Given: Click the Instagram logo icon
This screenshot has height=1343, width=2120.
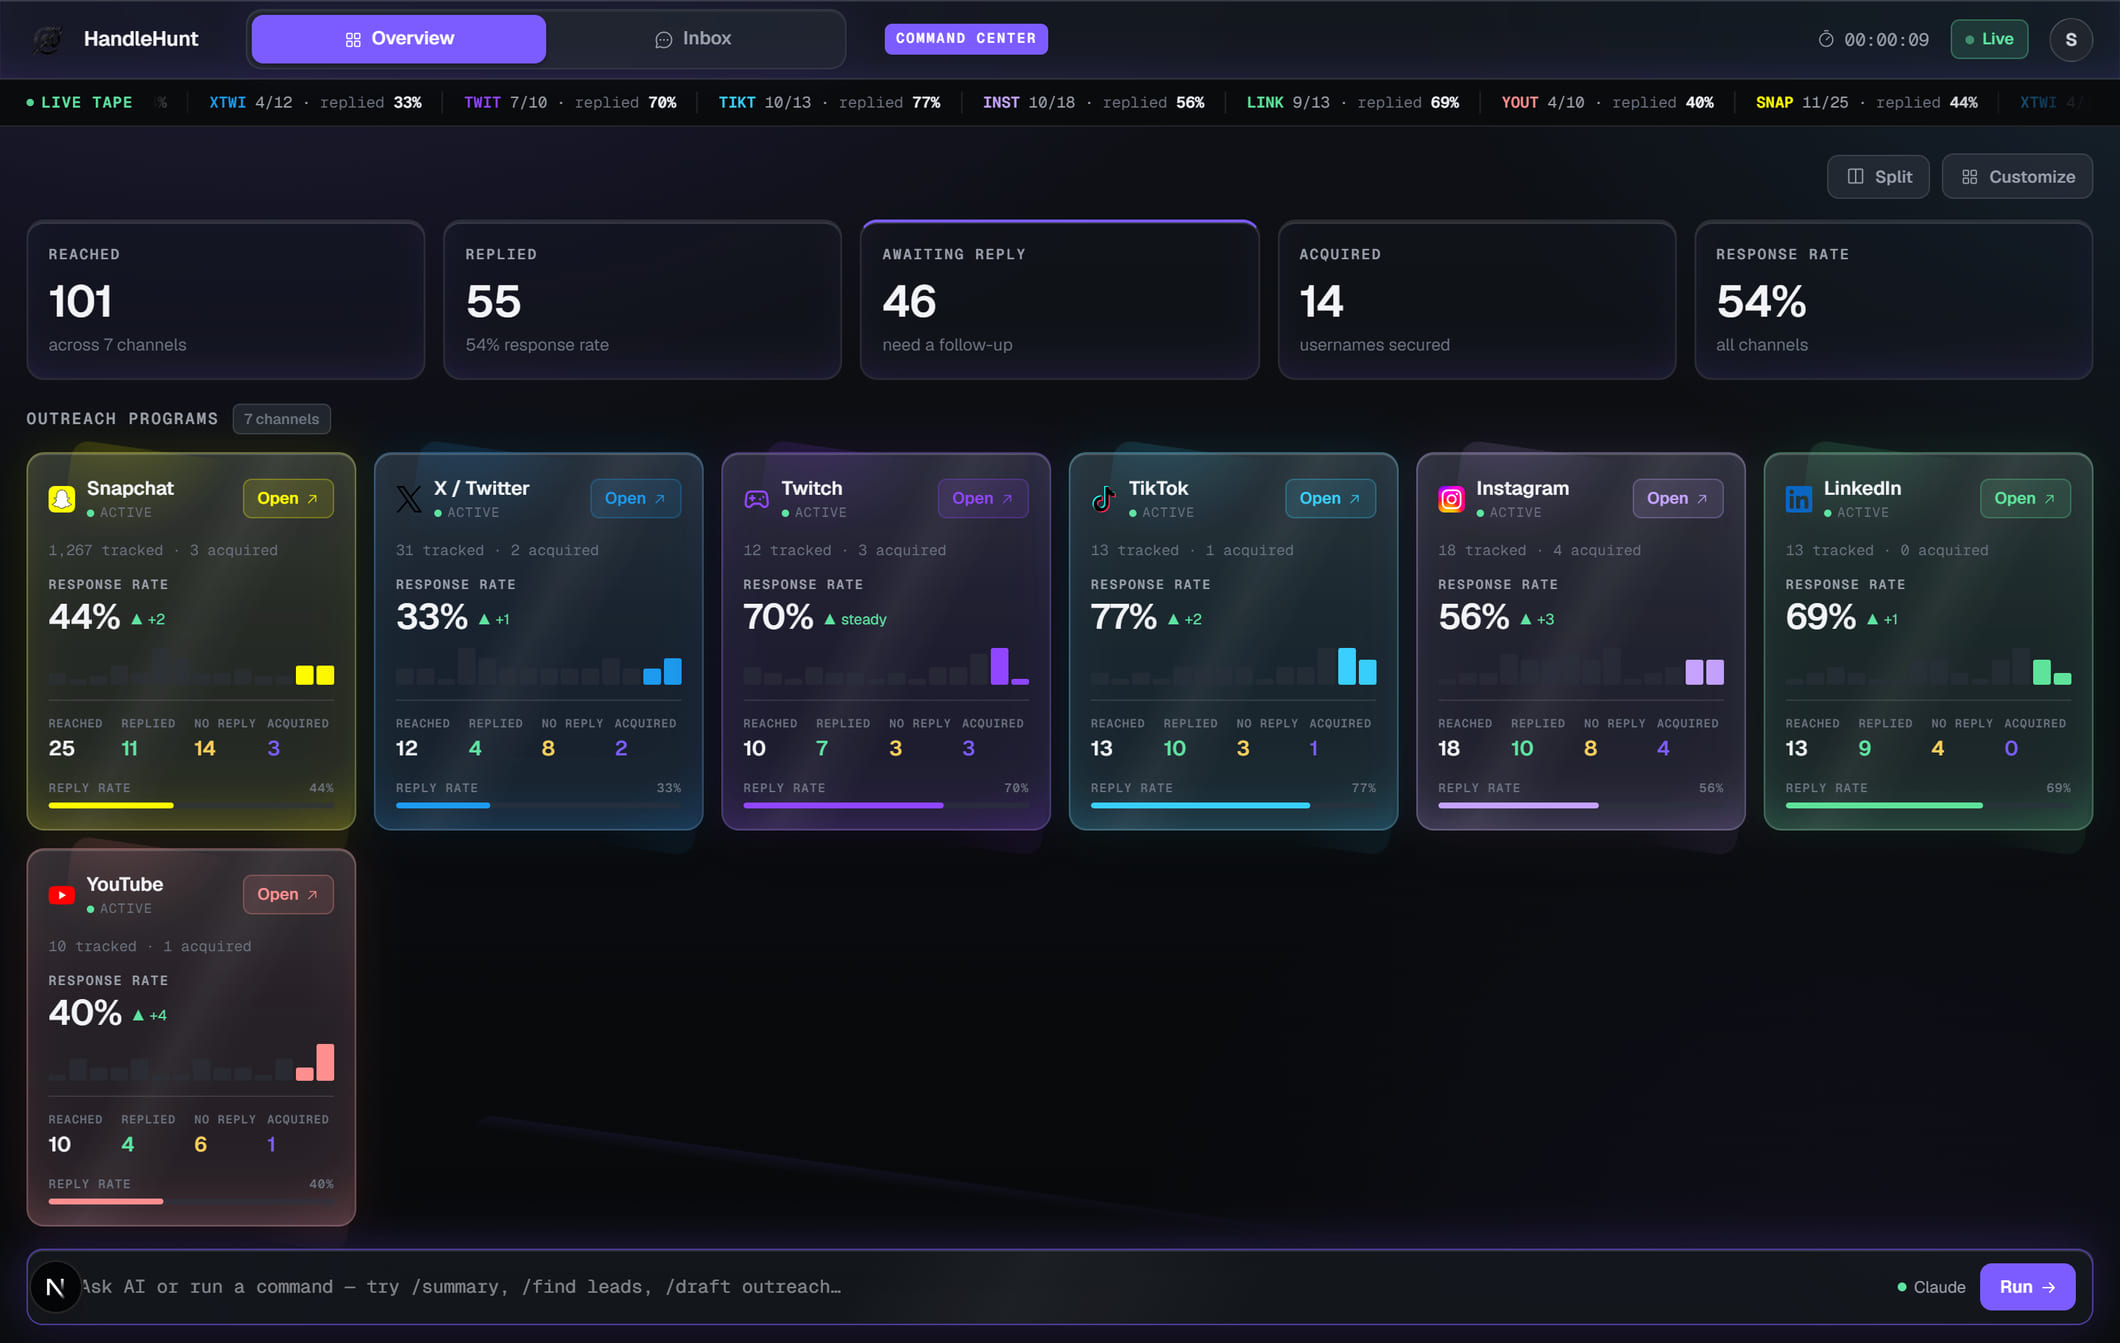Looking at the screenshot, I should (x=1451, y=498).
